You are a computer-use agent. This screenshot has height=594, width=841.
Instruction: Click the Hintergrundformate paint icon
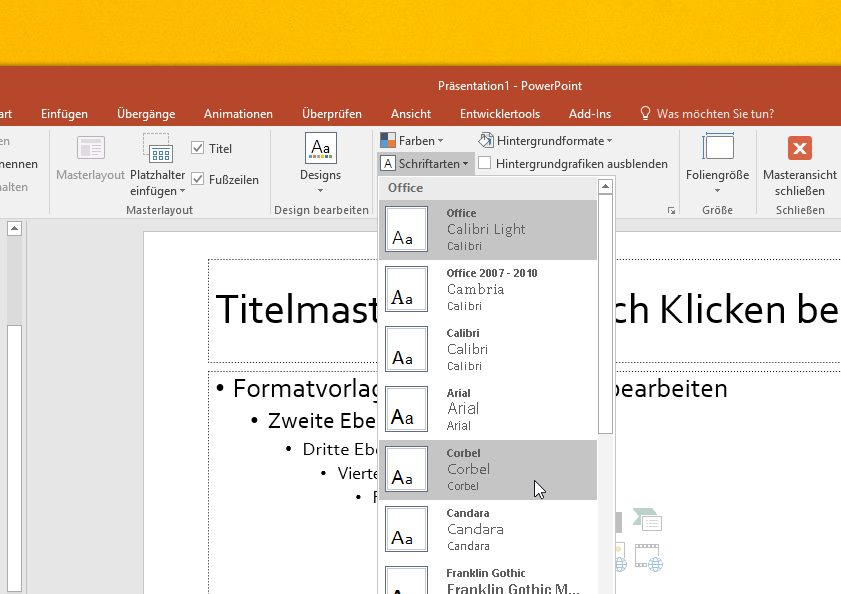click(485, 140)
